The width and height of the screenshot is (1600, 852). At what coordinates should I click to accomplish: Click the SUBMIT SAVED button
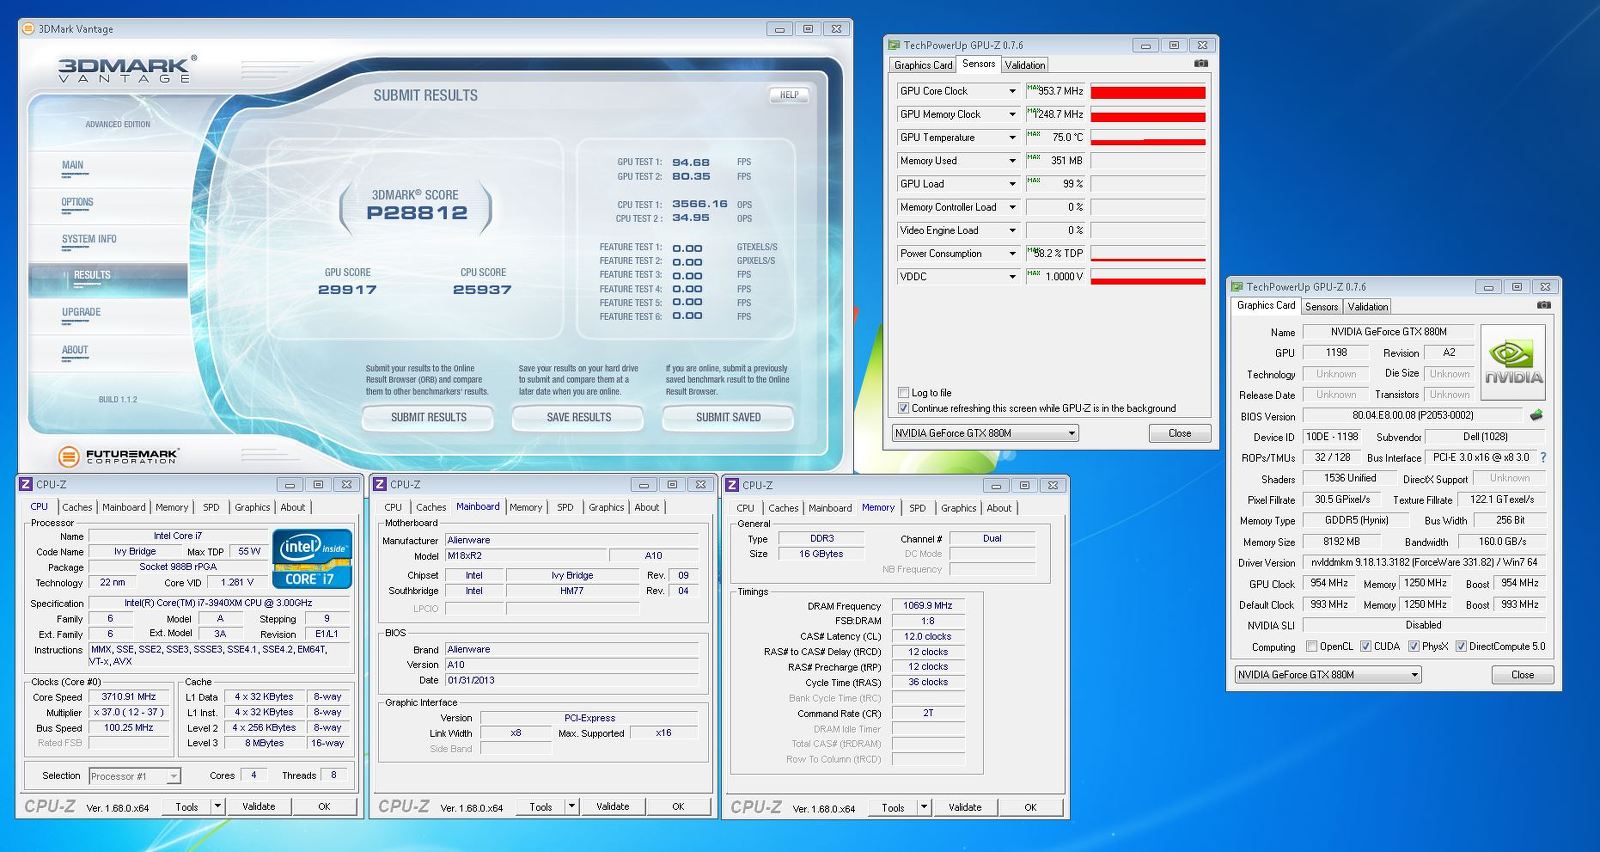[x=728, y=417]
